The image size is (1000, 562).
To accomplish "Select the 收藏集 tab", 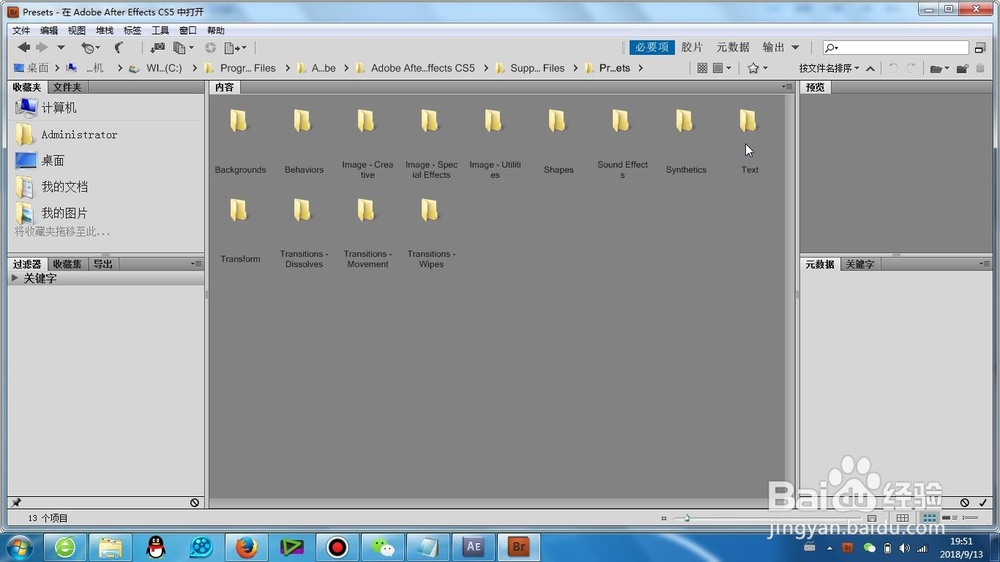I will [x=67, y=264].
